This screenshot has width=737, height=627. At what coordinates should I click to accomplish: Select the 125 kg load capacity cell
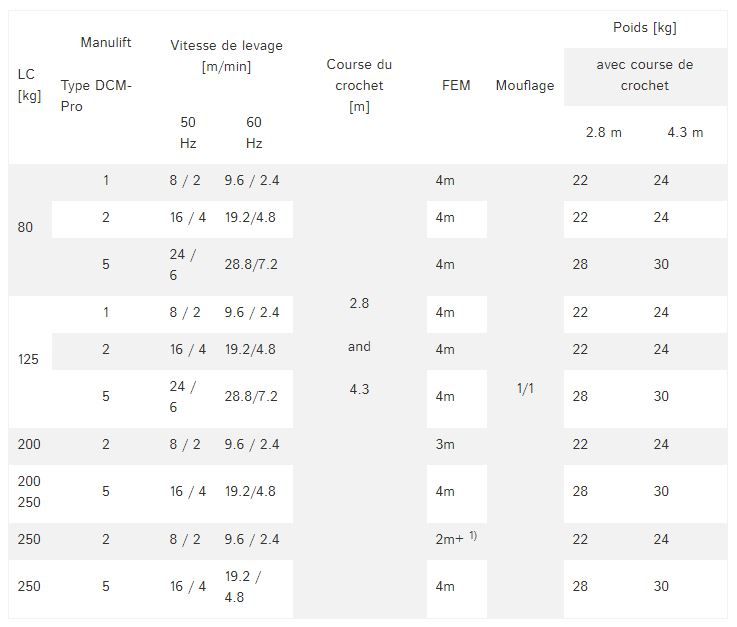29,359
